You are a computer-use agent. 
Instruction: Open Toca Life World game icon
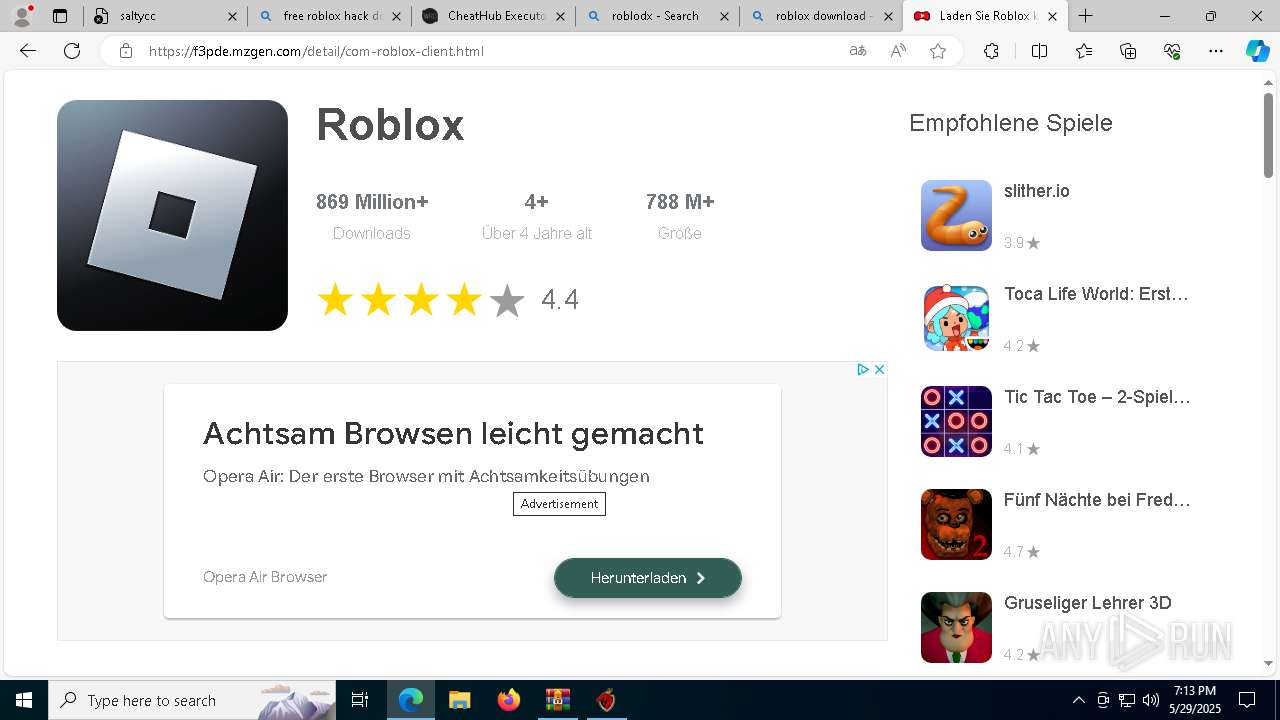[x=956, y=318]
